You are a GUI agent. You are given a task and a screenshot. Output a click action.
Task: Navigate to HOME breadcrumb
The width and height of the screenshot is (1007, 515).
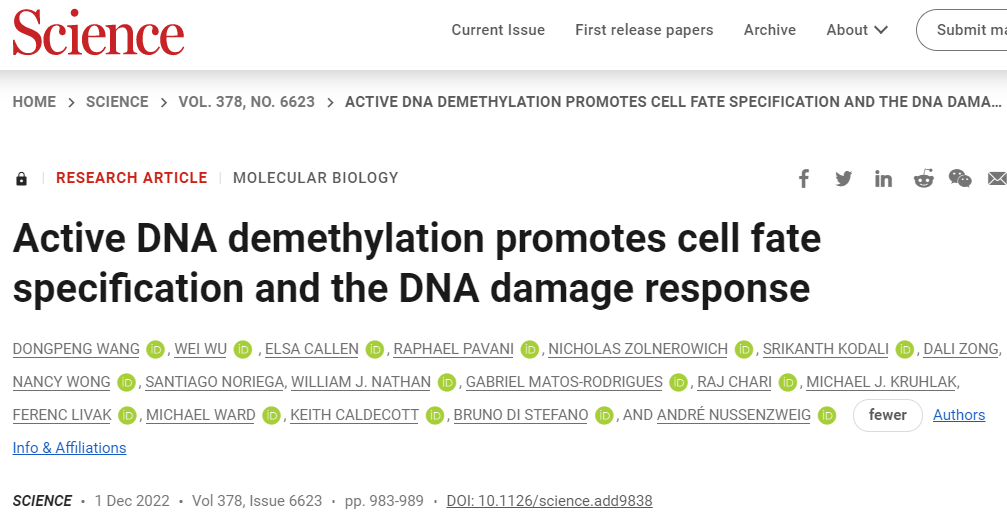tap(34, 102)
